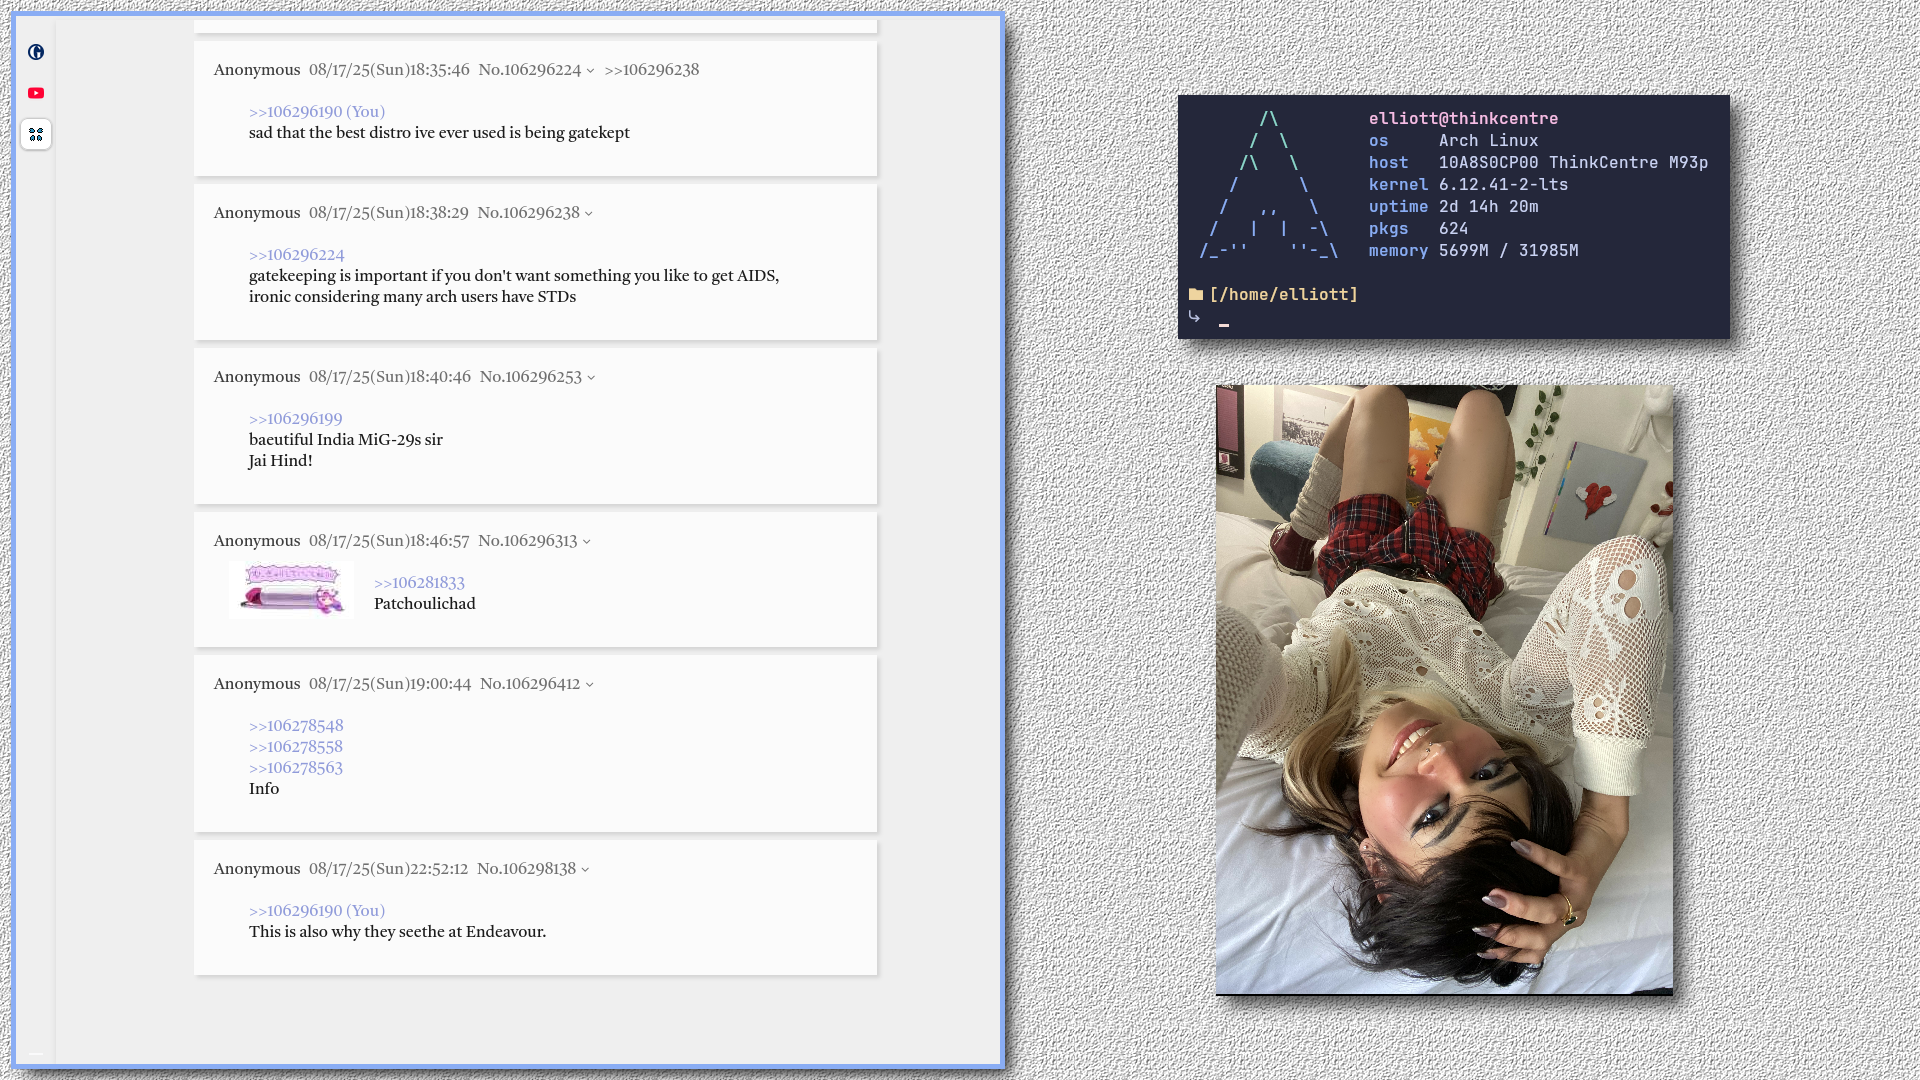Follow quote link >>106281833

click(x=419, y=583)
